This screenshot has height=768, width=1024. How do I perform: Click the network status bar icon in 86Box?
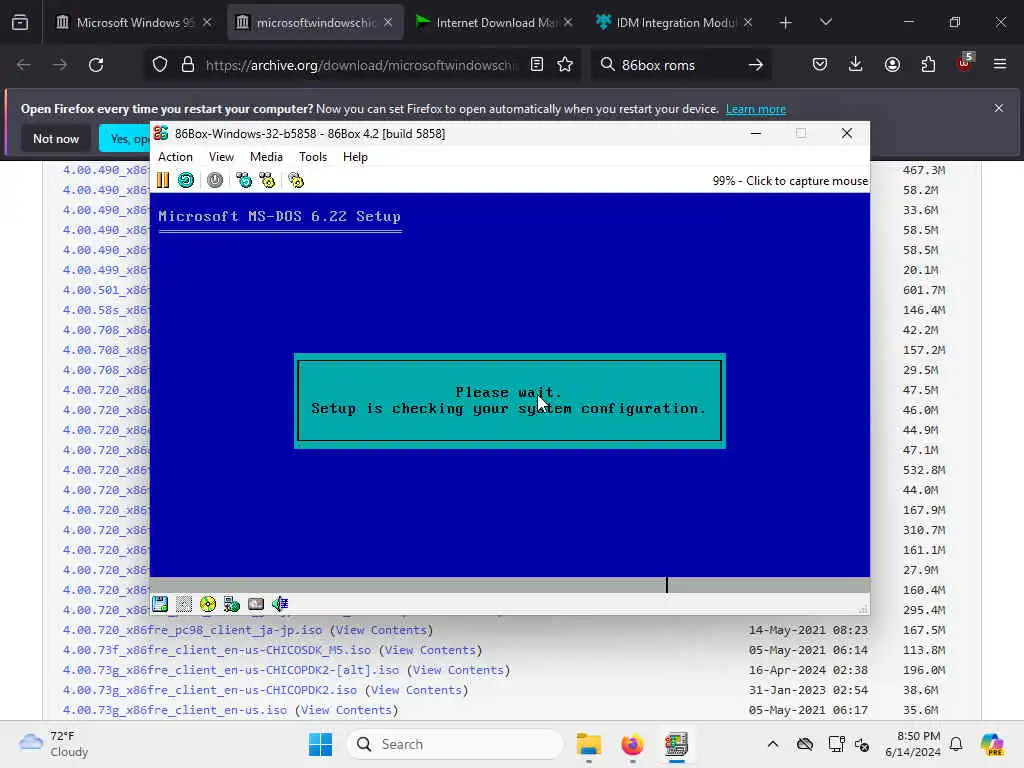(232, 604)
